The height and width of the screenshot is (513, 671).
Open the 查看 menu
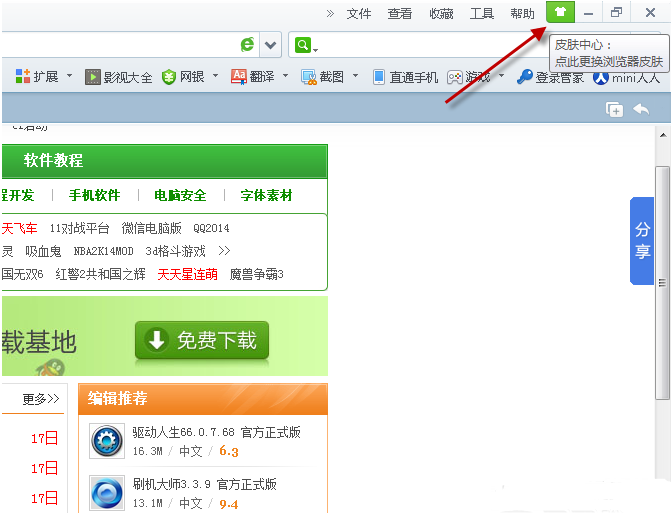click(399, 14)
